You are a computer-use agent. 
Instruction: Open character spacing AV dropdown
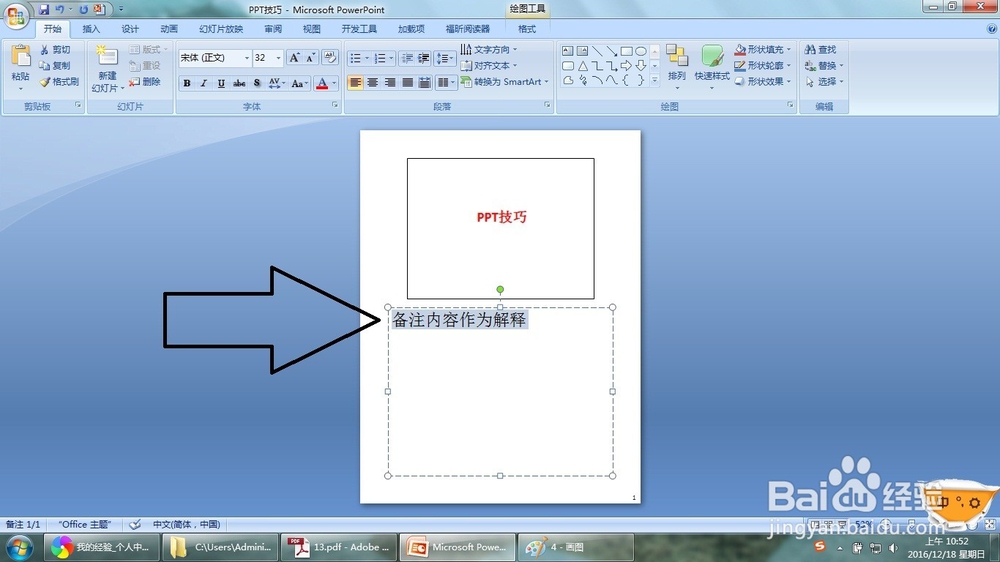pyautogui.click(x=276, y=83)
